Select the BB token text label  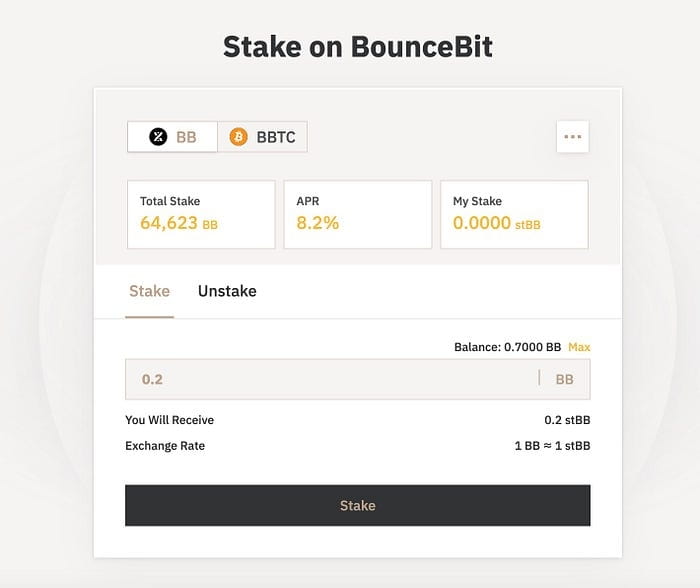coord(186,137)
